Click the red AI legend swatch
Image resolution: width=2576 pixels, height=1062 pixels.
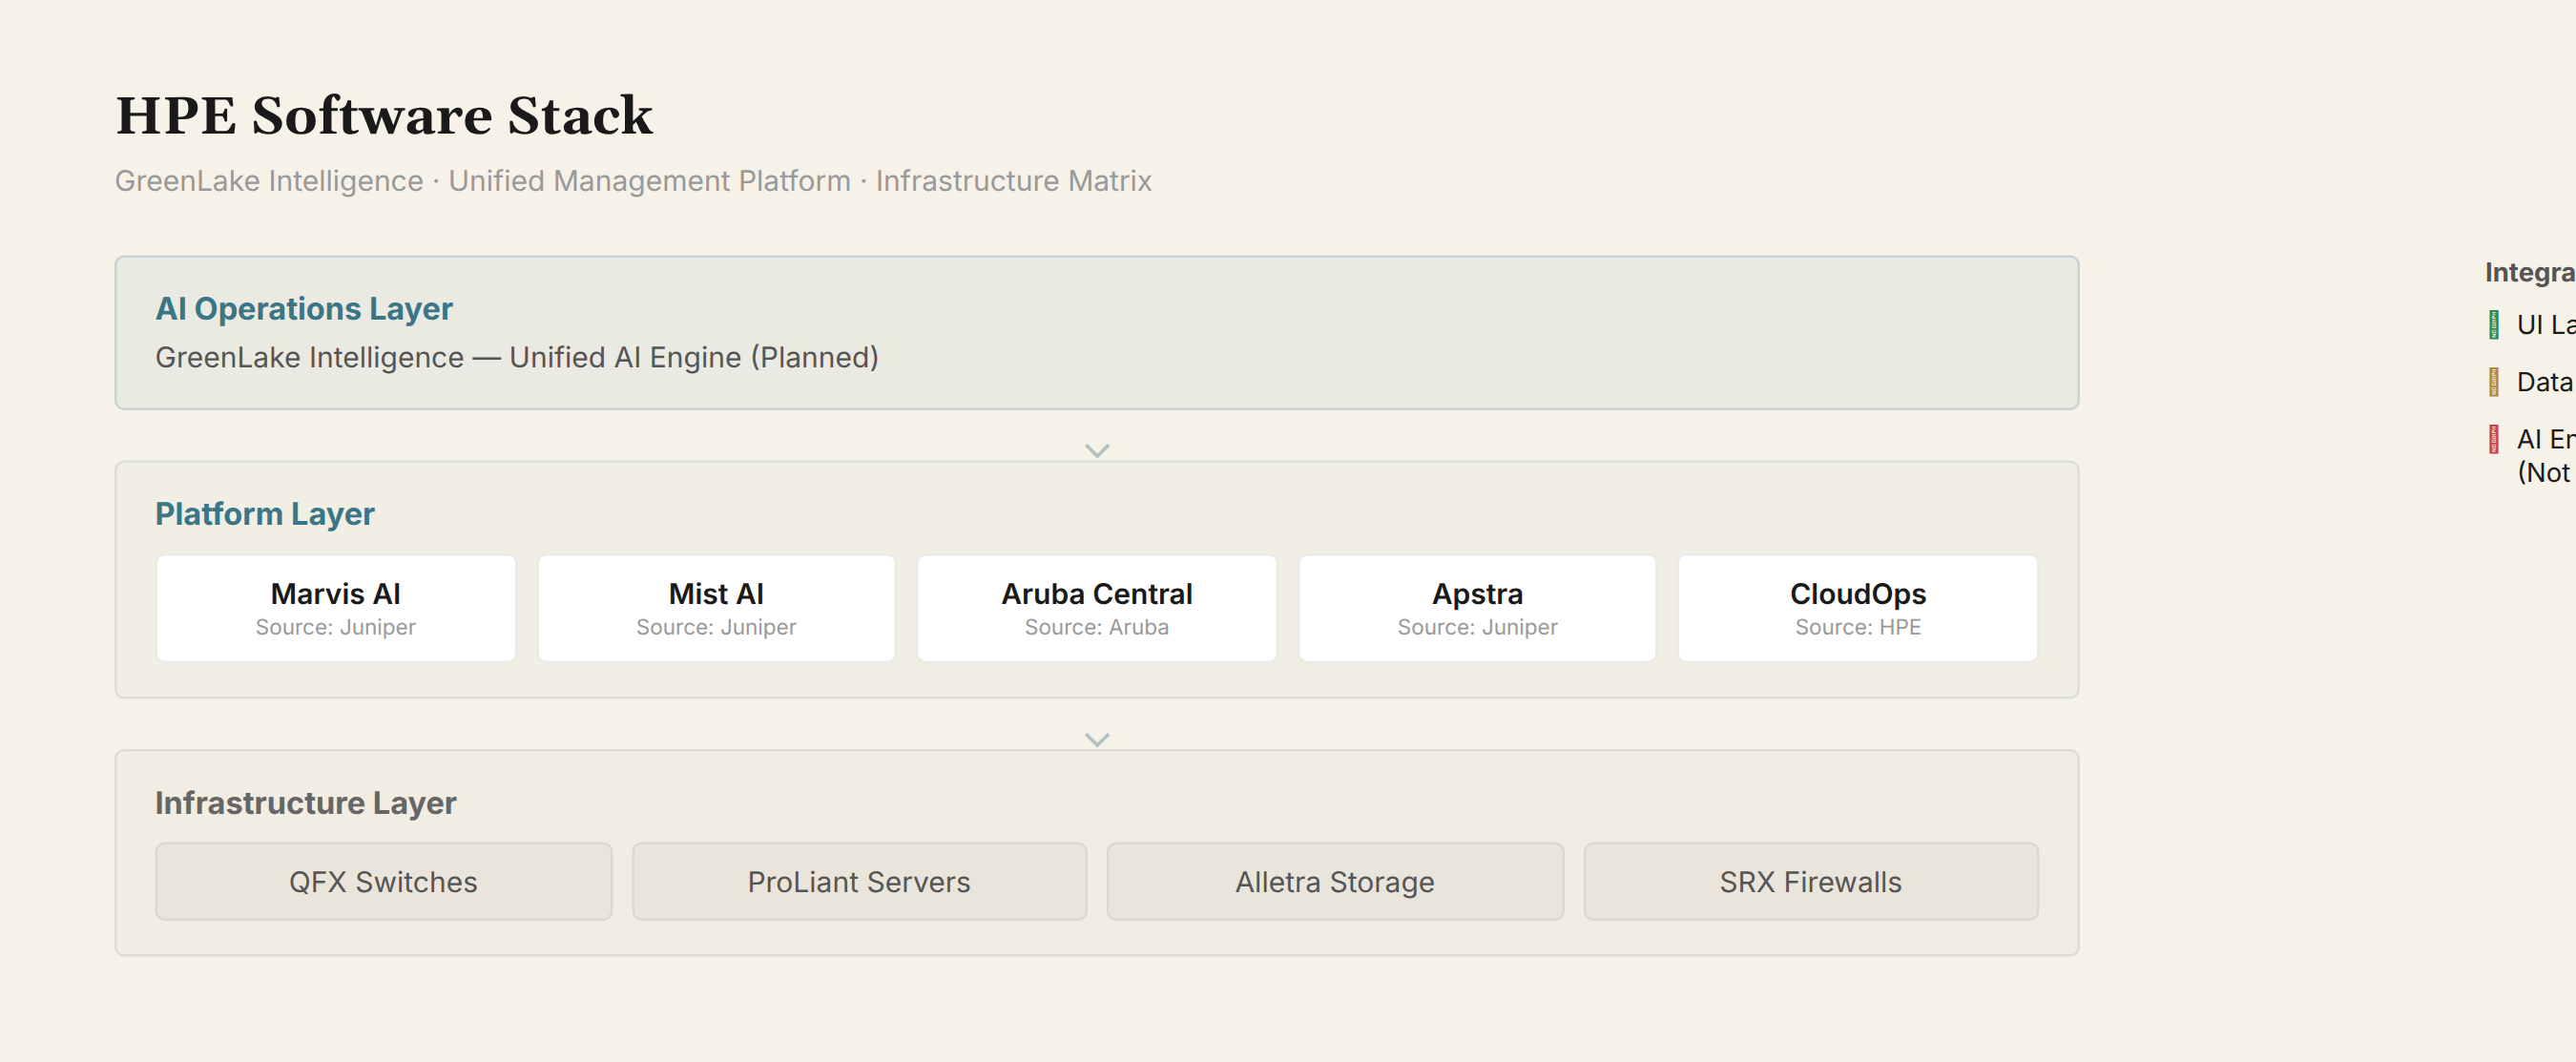[x=2494, y=439]
